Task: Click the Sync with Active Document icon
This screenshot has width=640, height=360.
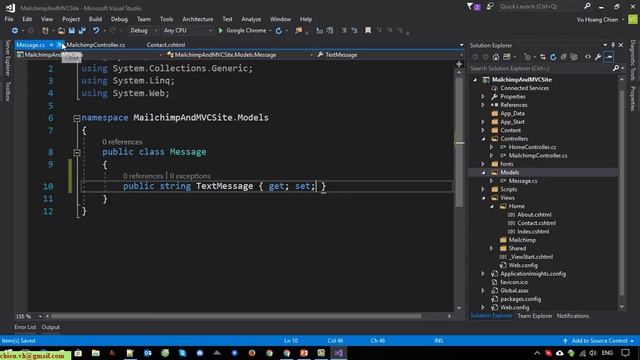Action: 542,57
